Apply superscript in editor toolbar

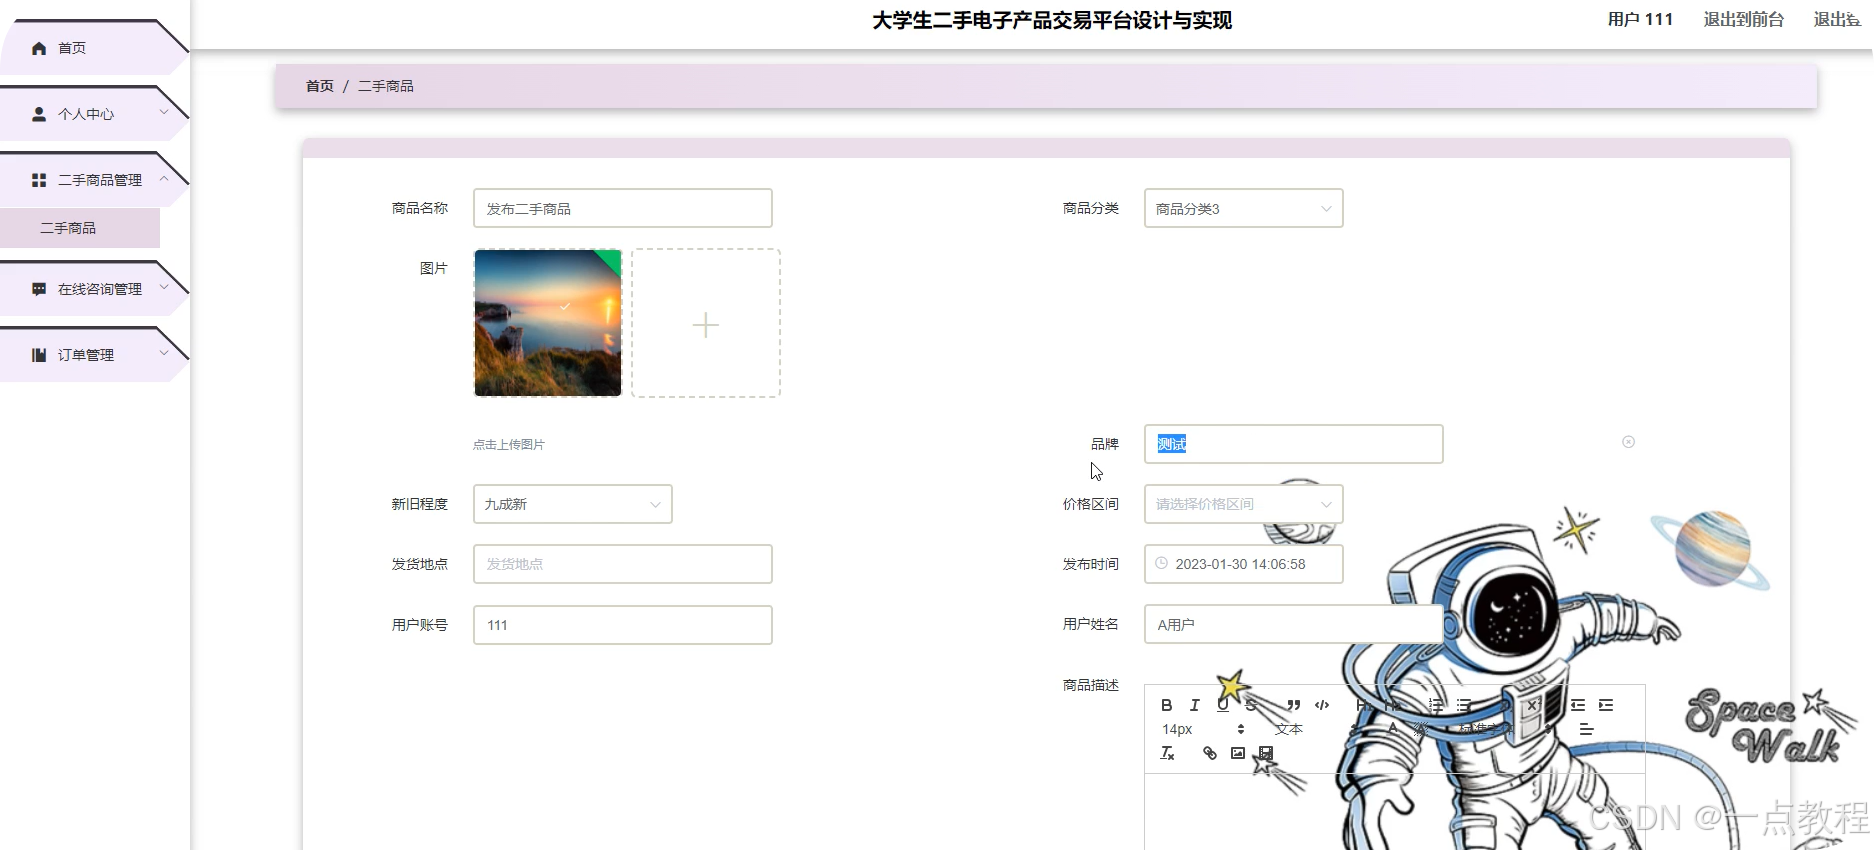pos(1534,705)
